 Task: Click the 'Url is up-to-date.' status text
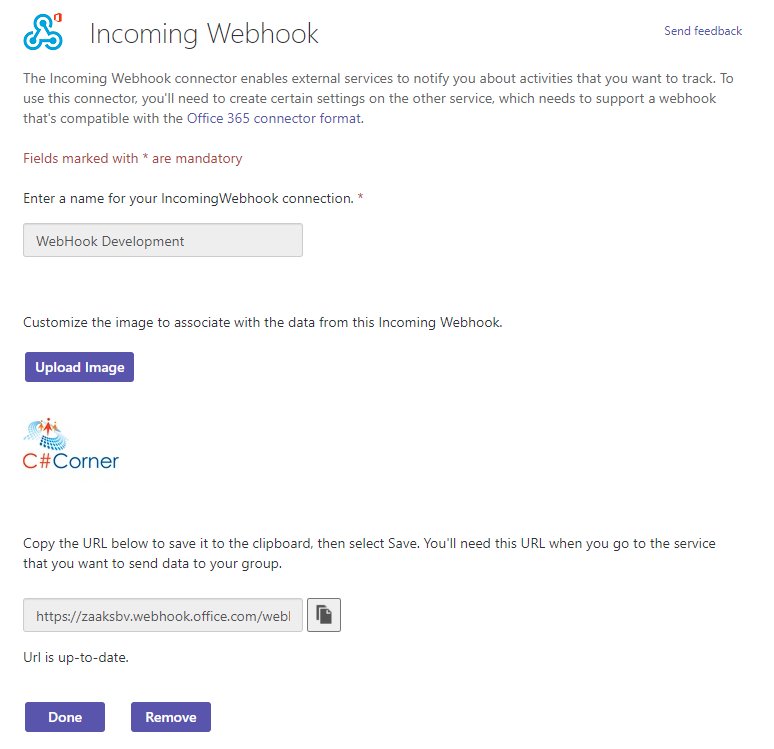pos(76,658)
